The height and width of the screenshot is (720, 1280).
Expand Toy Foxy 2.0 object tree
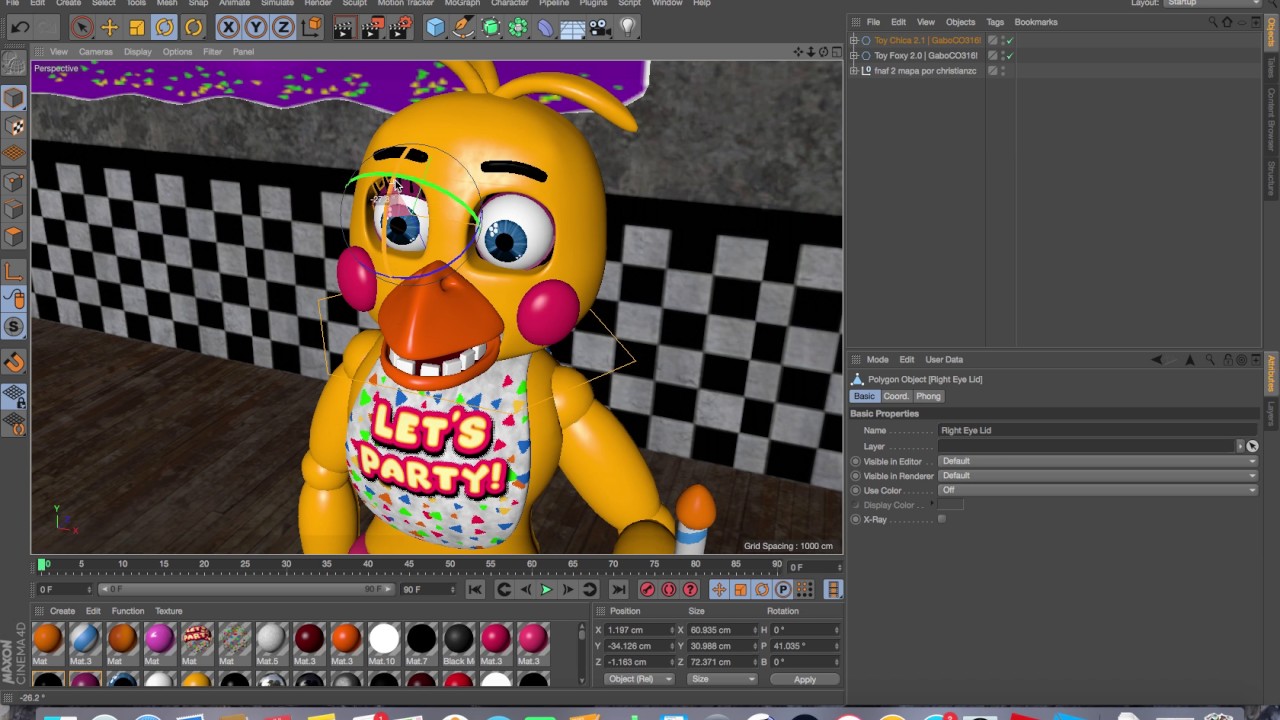pos(854,56)
